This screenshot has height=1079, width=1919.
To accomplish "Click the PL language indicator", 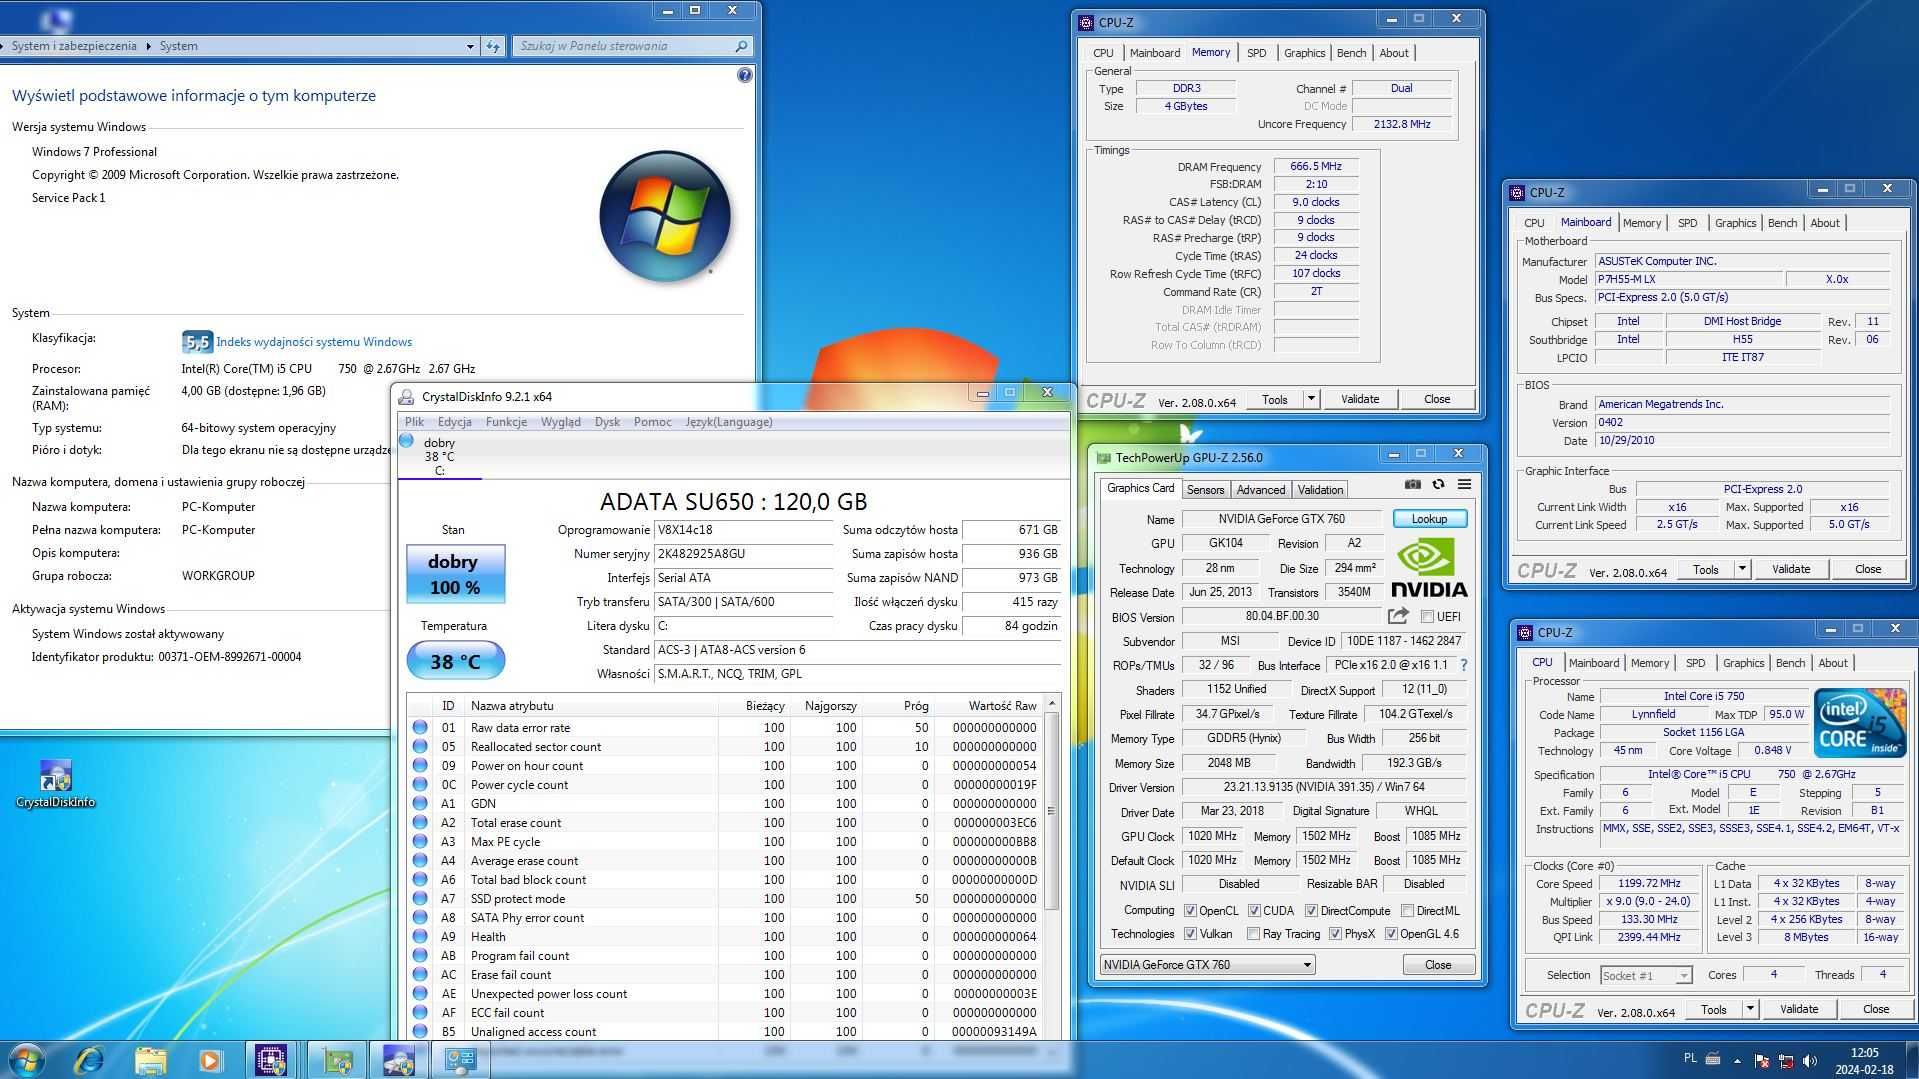I will [x=1690, y=1057].
